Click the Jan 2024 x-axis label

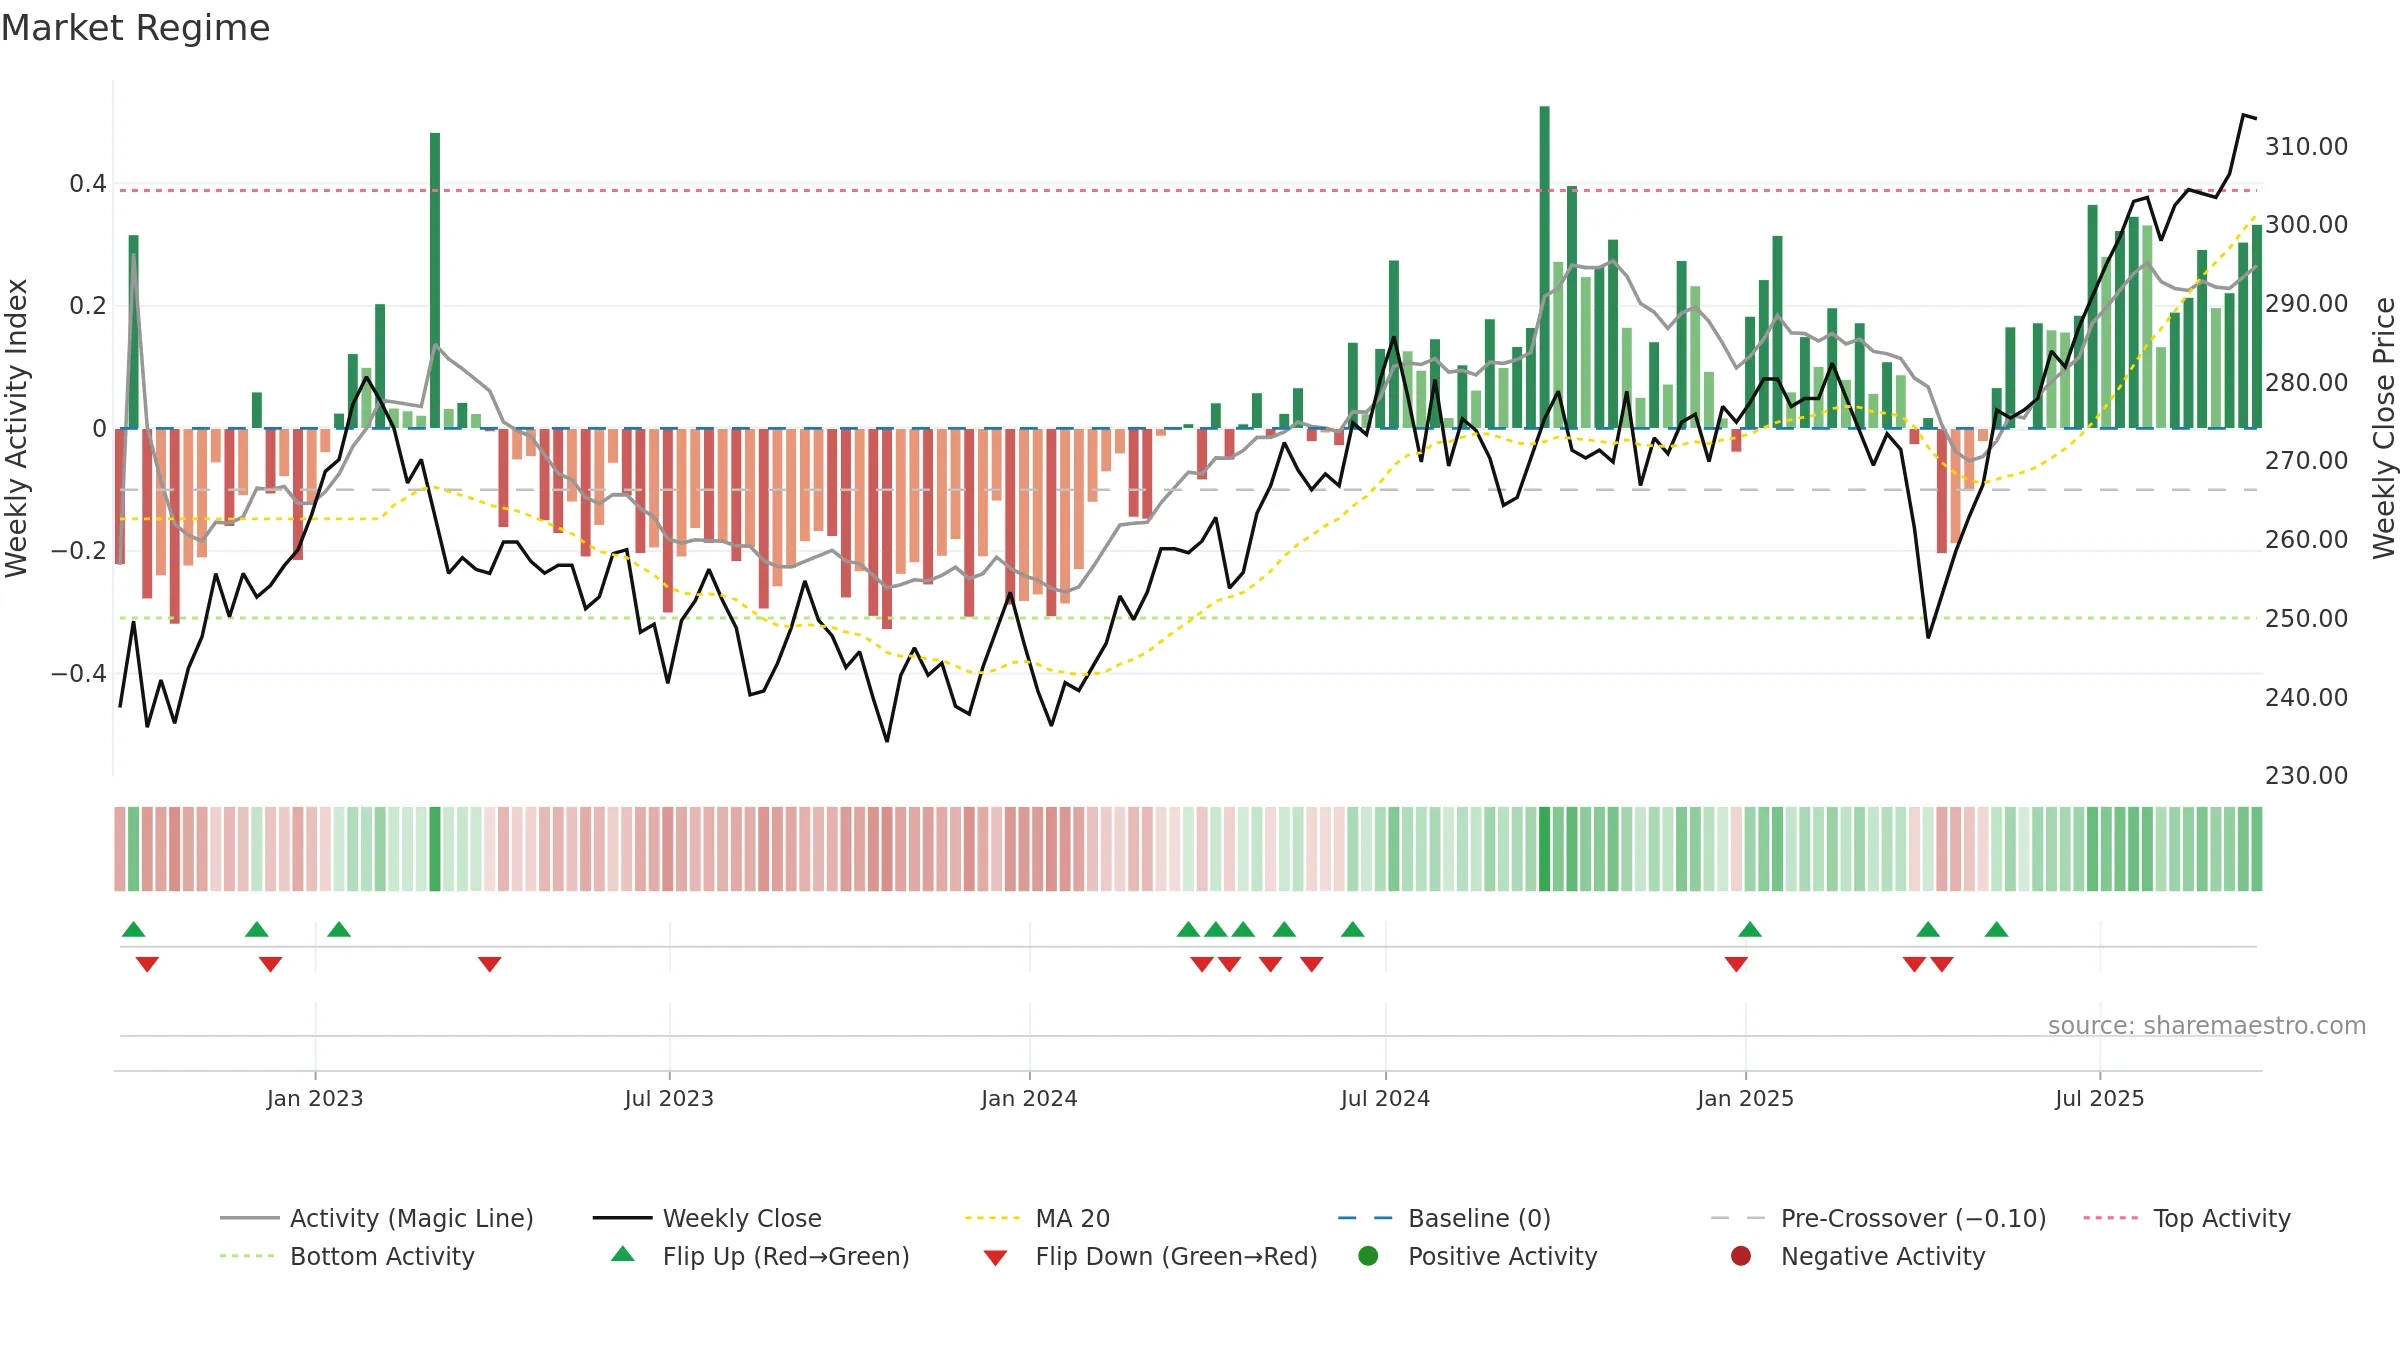click(x=1029, y=1099)
